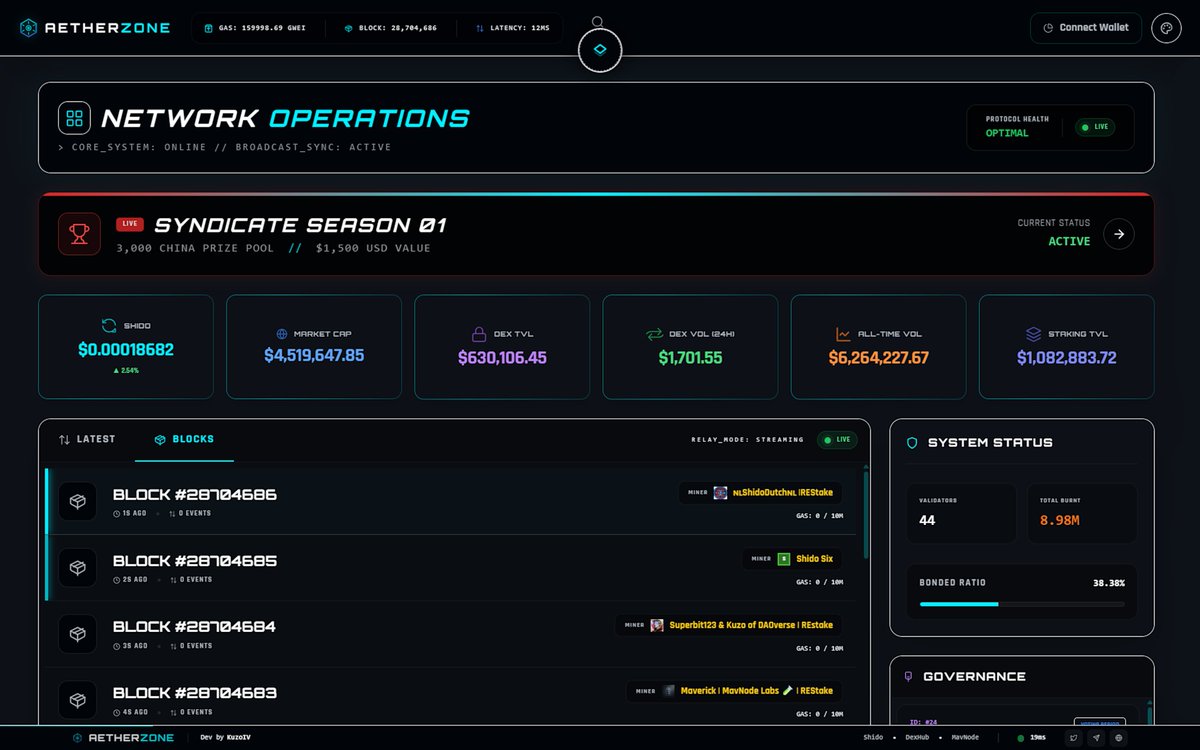Select the search magnifier icon at top center

[598, 20]
